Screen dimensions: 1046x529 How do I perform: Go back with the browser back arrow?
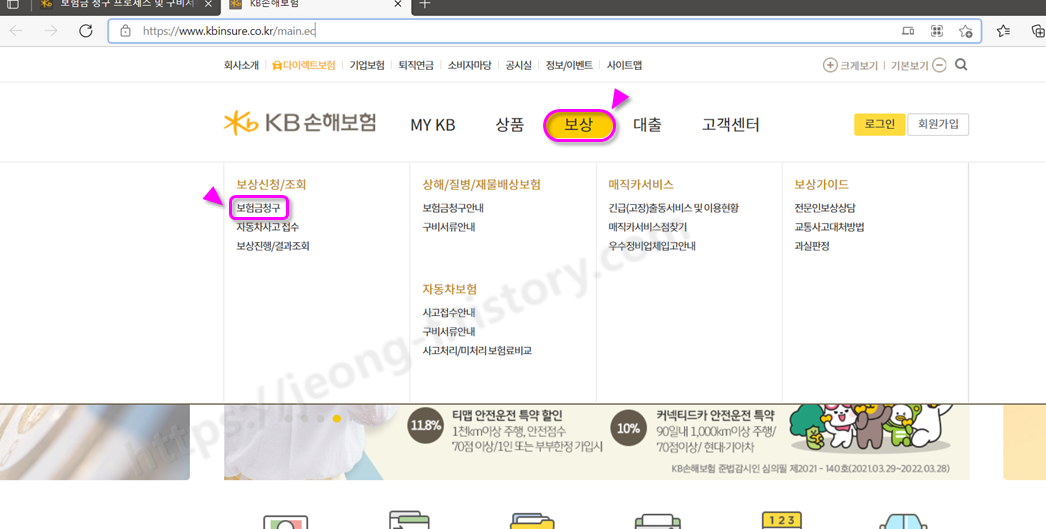click(16, 31)
